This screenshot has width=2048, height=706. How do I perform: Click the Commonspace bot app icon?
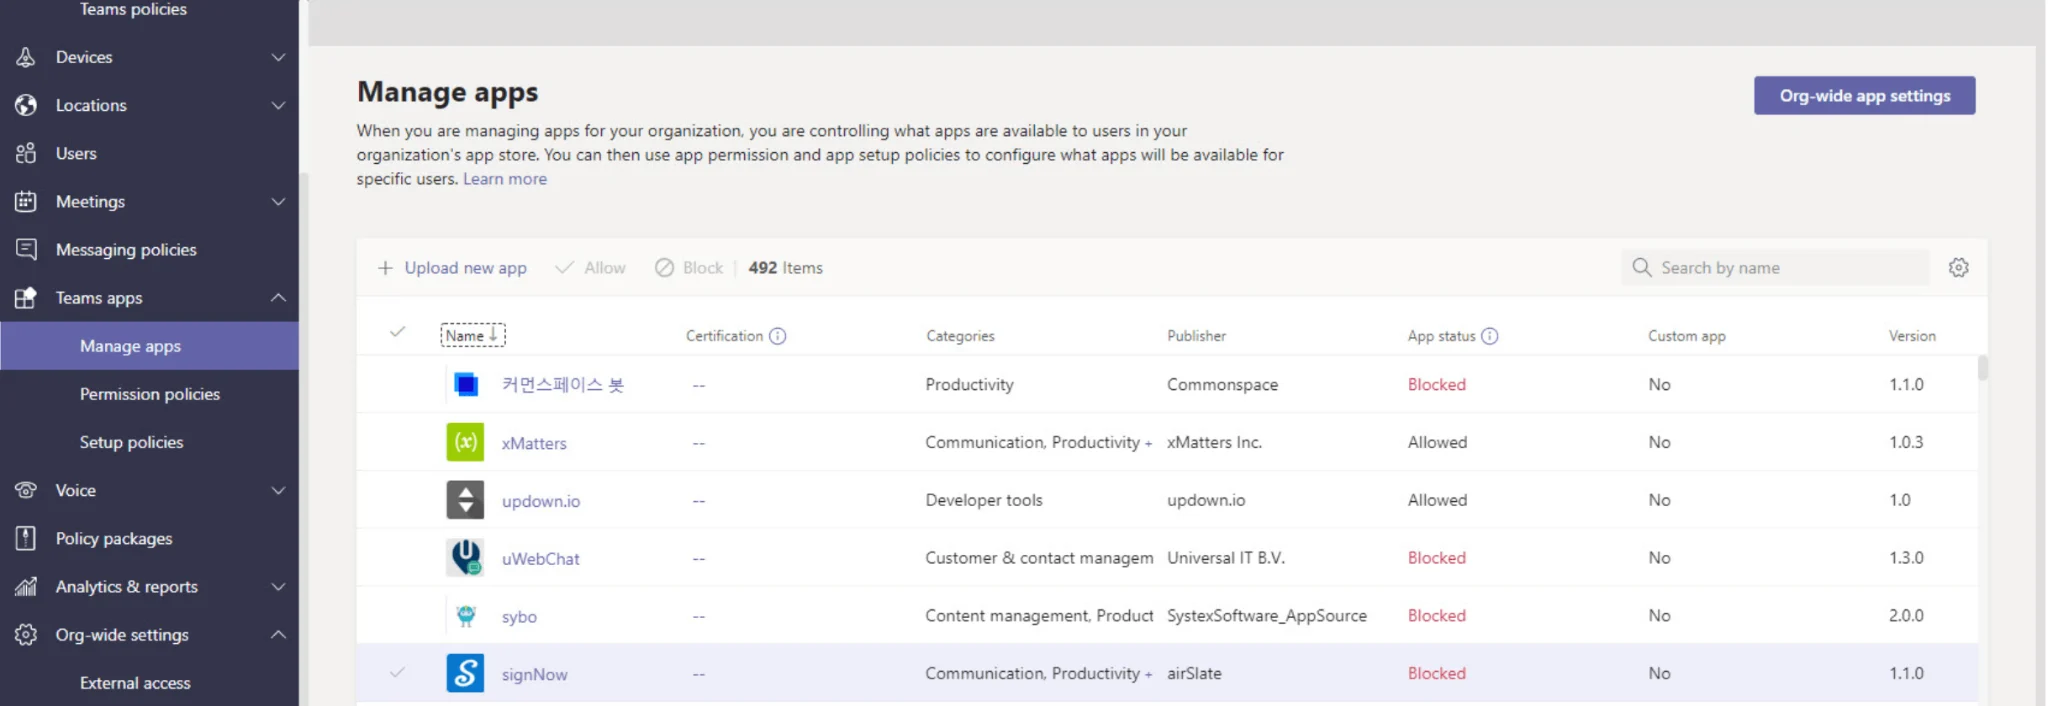point(465,384)
